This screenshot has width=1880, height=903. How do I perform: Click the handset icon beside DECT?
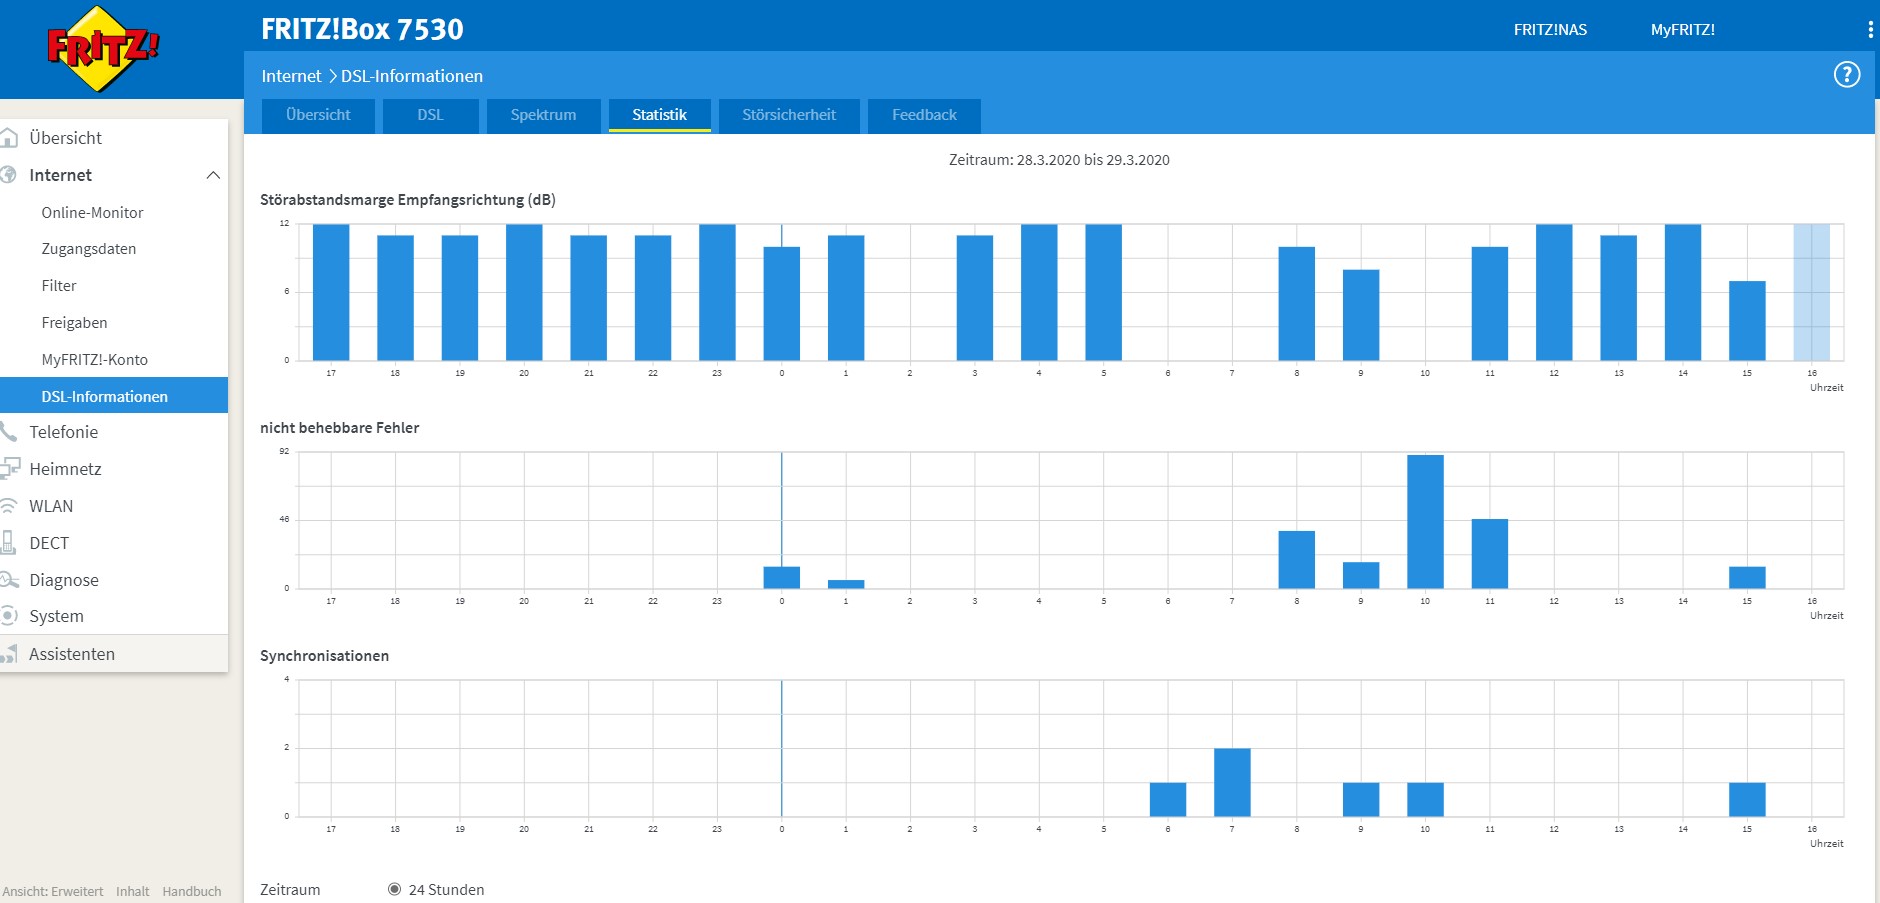point(9,543)
